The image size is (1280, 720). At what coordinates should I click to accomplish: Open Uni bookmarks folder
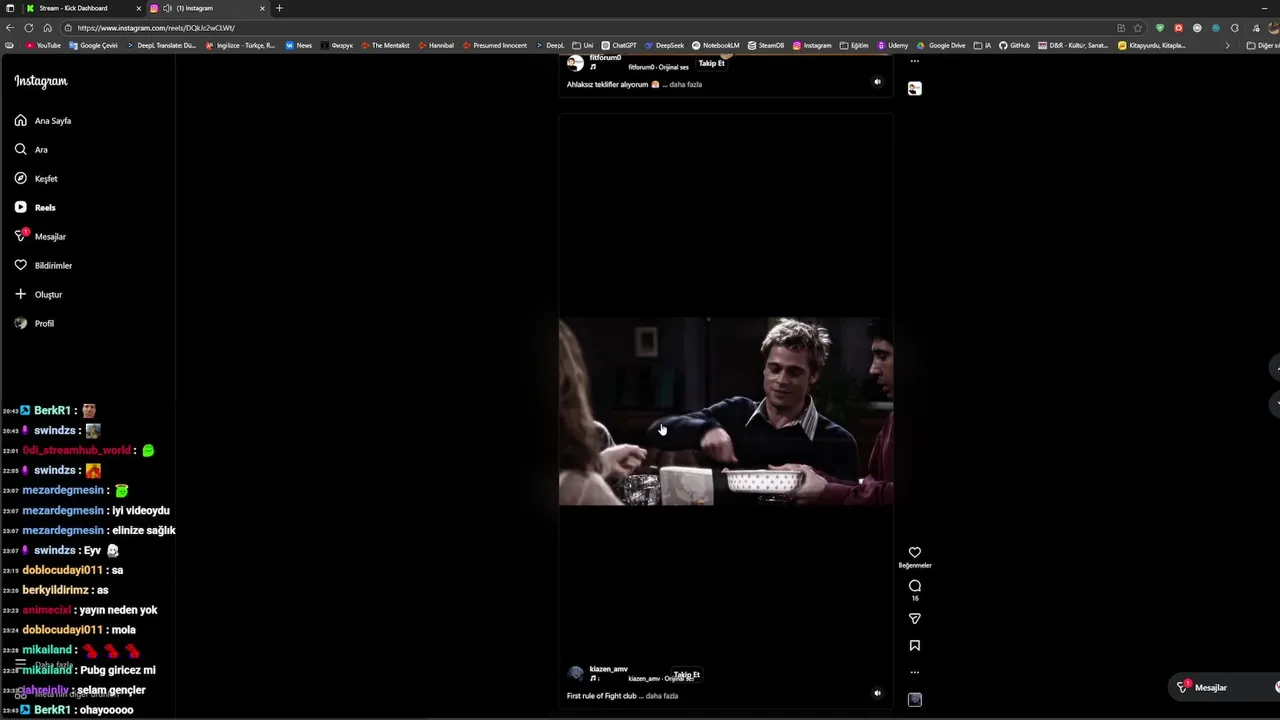[583, 45]
